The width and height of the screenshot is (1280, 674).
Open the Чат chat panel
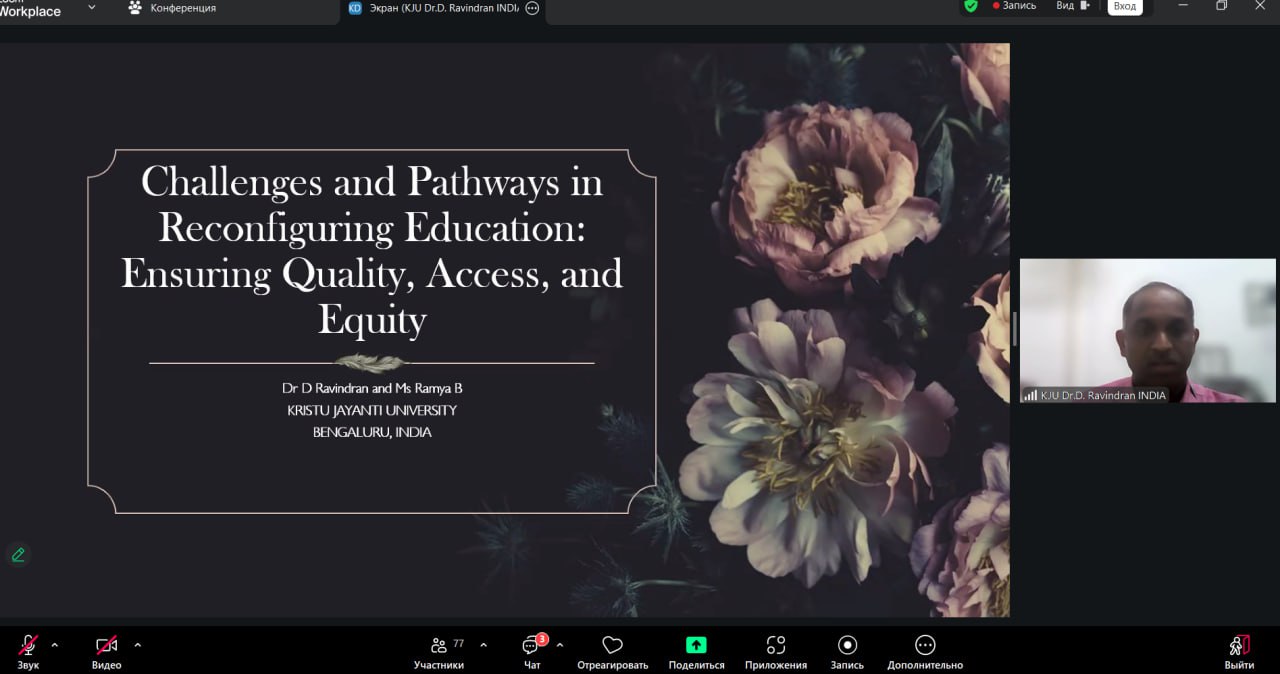tap(532, 646)
